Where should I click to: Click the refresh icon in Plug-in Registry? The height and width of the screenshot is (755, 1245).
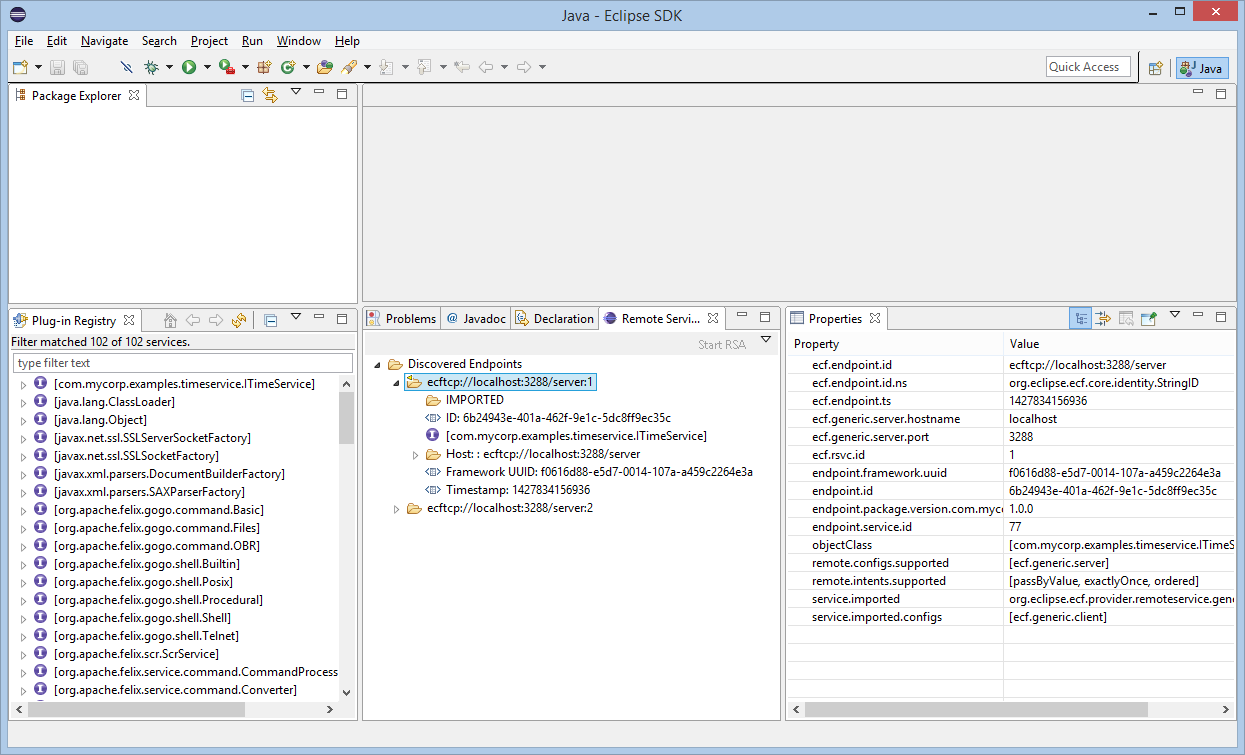(238, 320)
